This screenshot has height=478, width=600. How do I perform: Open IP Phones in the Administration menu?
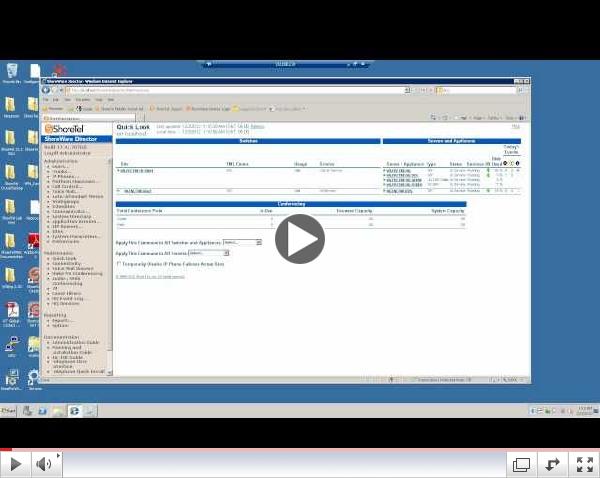pyautogui.click(x=65, y=176)
